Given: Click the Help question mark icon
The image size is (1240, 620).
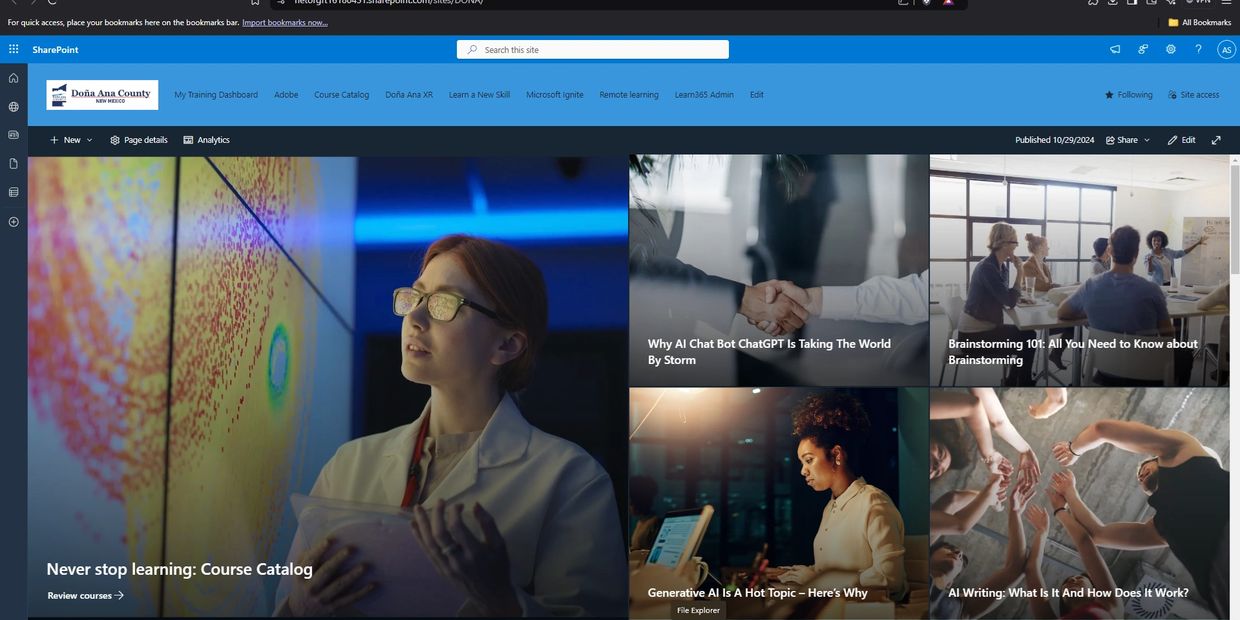Looking at the screenshot, I should tap(1199, 49).
